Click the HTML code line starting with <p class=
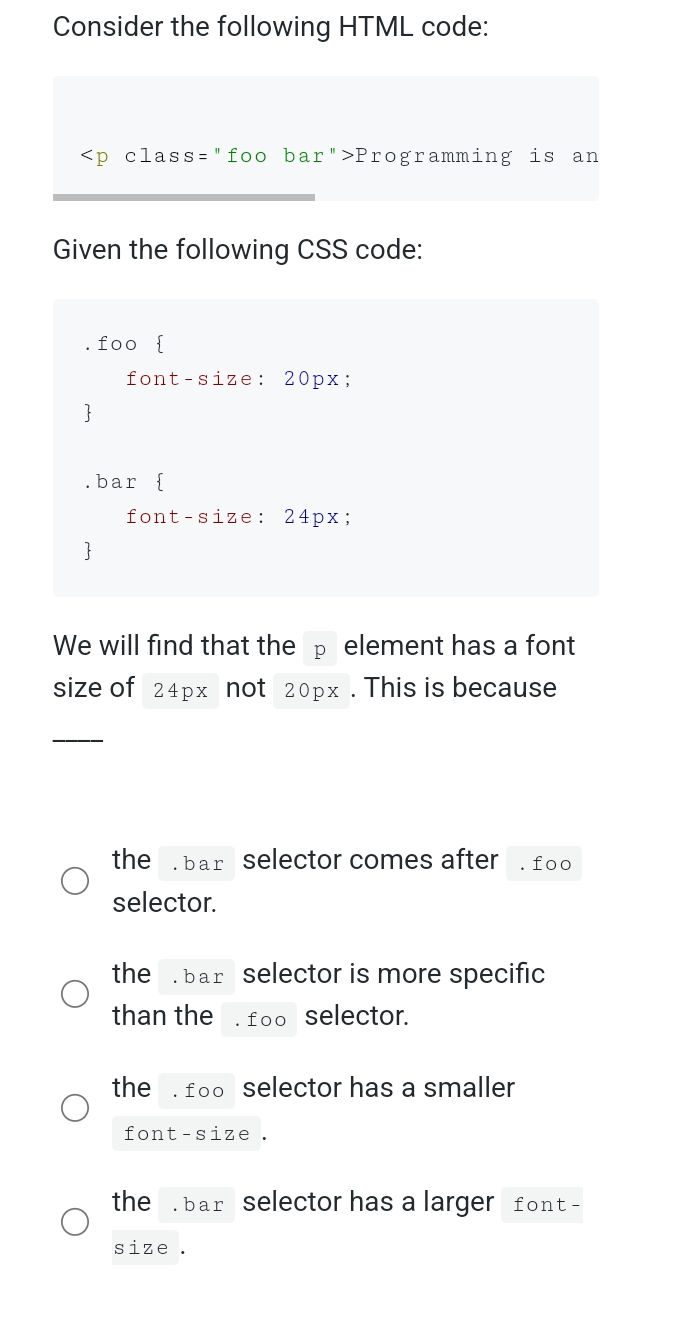The image size is (673, 1317). [339, 156]
